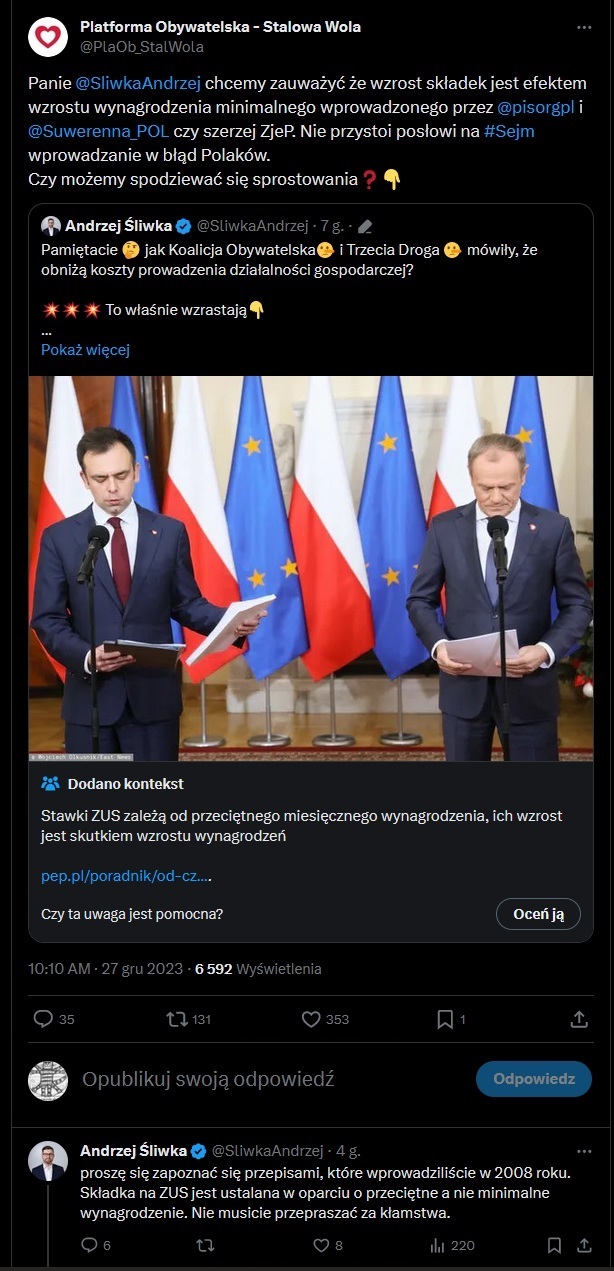Share Andrzej Śliwka's reply
The height and width of the screenshot is (1271, 614).
(584, 1245)
